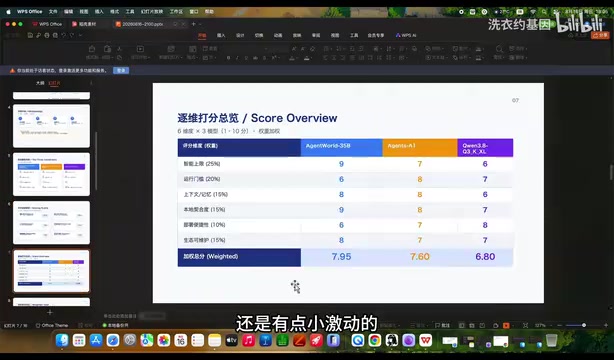Viewport: 614px width, 360px height.
Task: Open WPS Office icon in the dock
Action: [x=426, y=340]
